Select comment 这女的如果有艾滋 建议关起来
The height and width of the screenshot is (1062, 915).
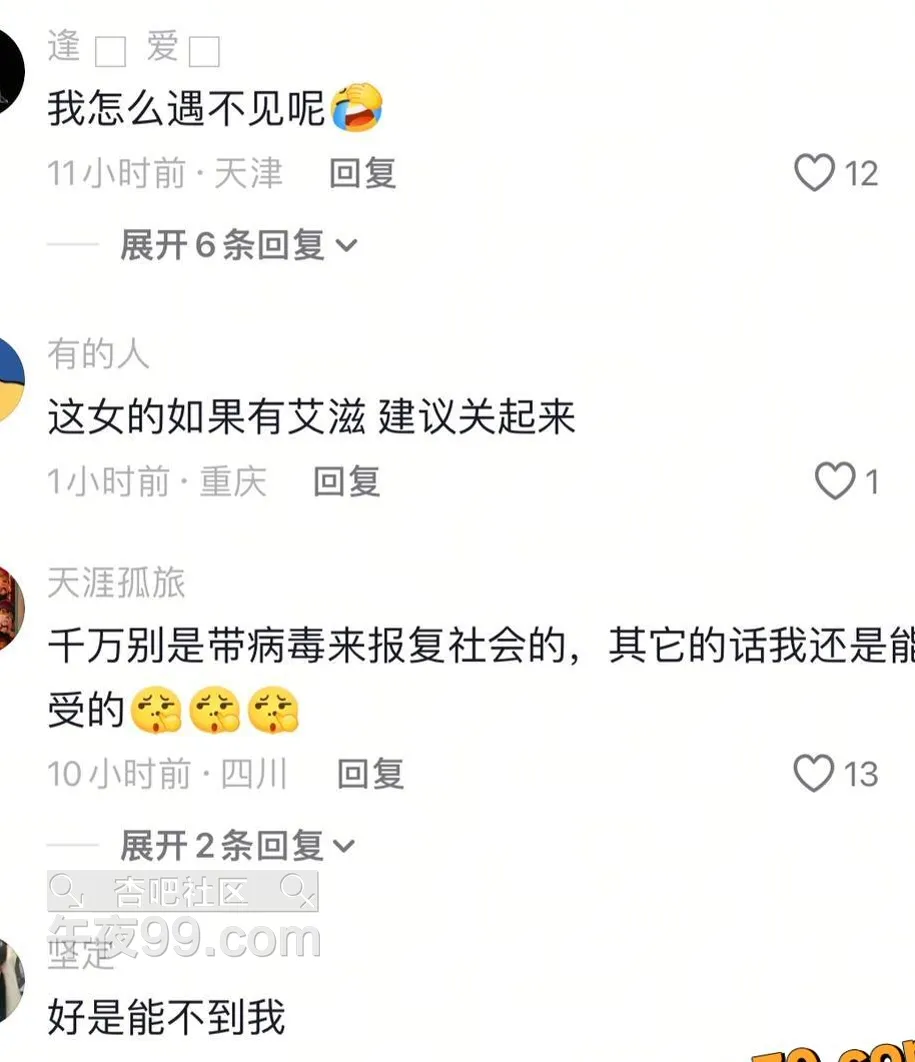pos(312,416)
